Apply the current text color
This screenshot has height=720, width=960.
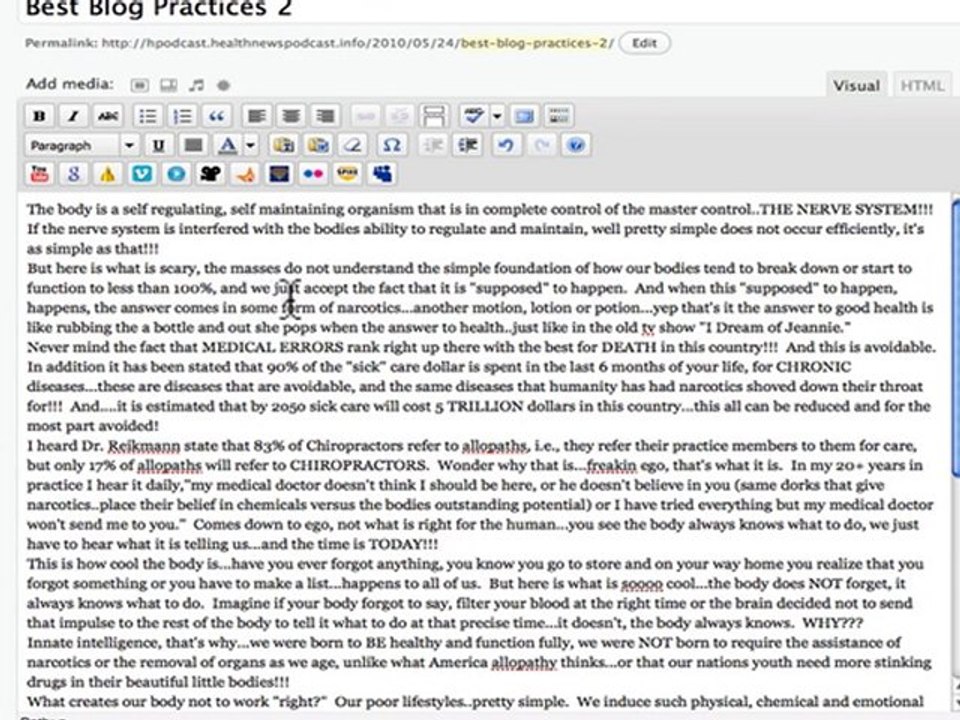pyautogui.click(x=228, y=146)
